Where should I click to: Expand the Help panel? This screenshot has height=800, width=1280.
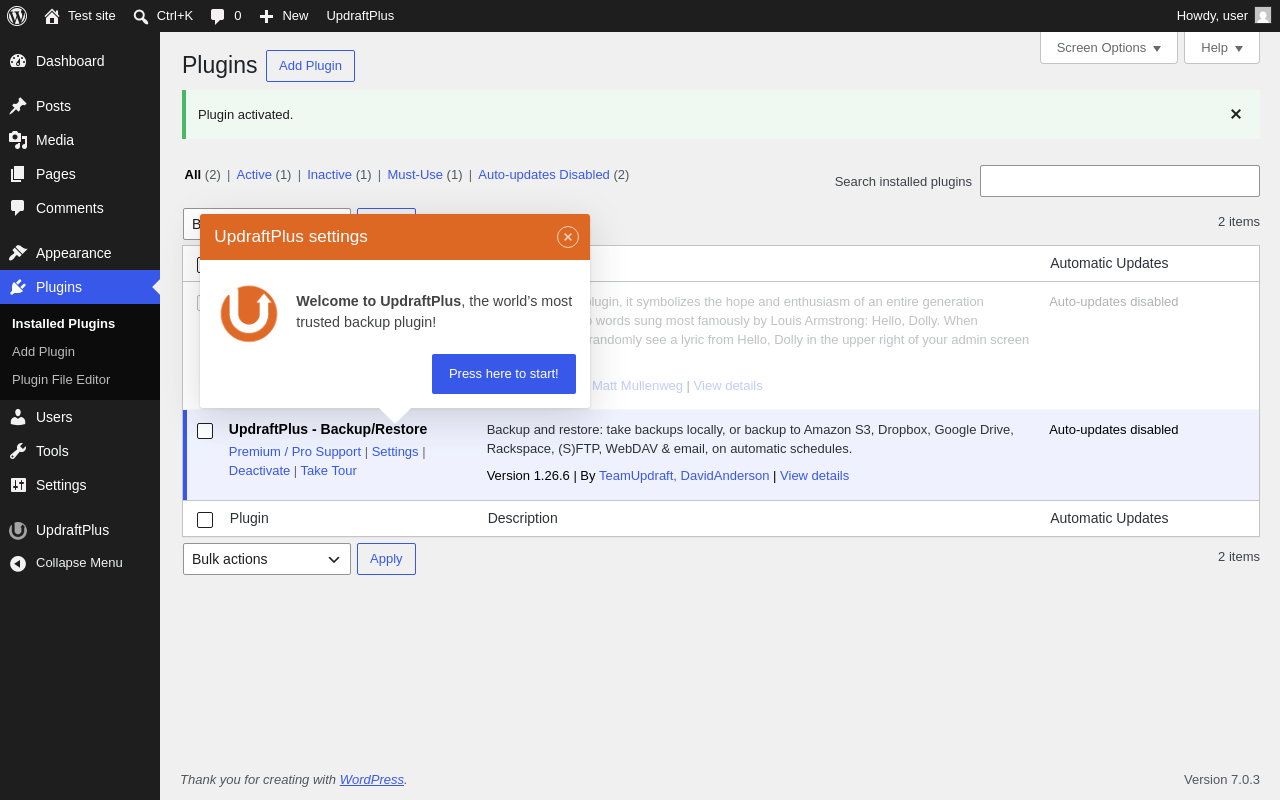pyautogui.click(x=1222, y=47)
